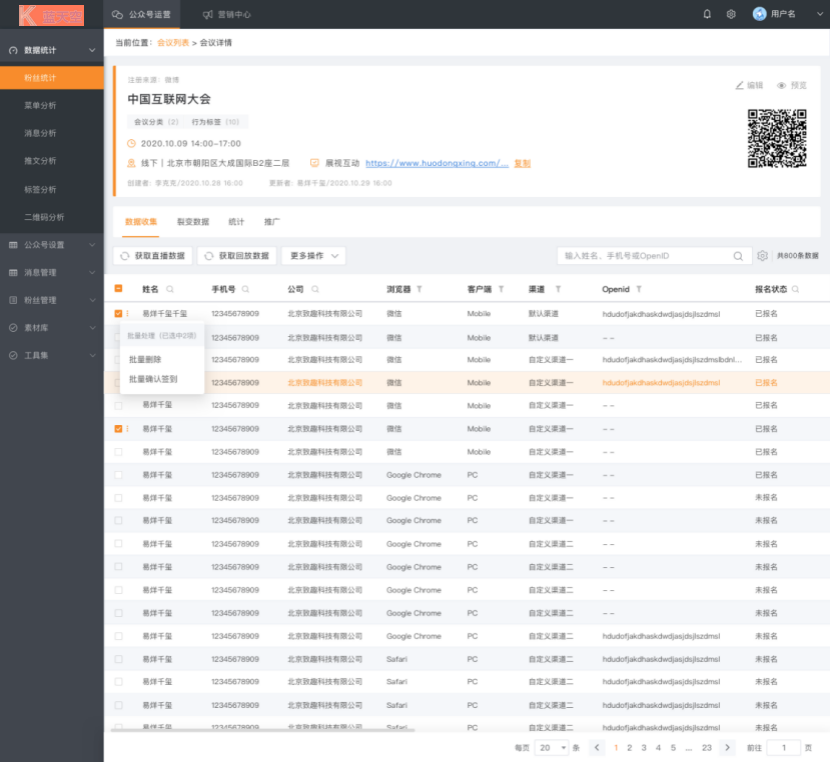Expand 公众号设置 in the sidebar

pos(52,244)
